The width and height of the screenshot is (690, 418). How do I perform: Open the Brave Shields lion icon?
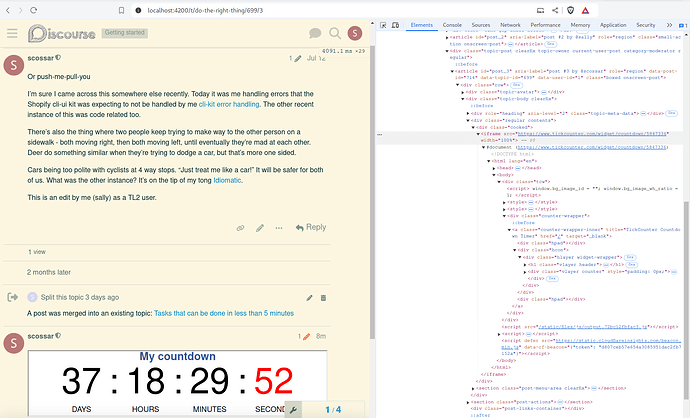pyautogui.click(x=570, y=10)
